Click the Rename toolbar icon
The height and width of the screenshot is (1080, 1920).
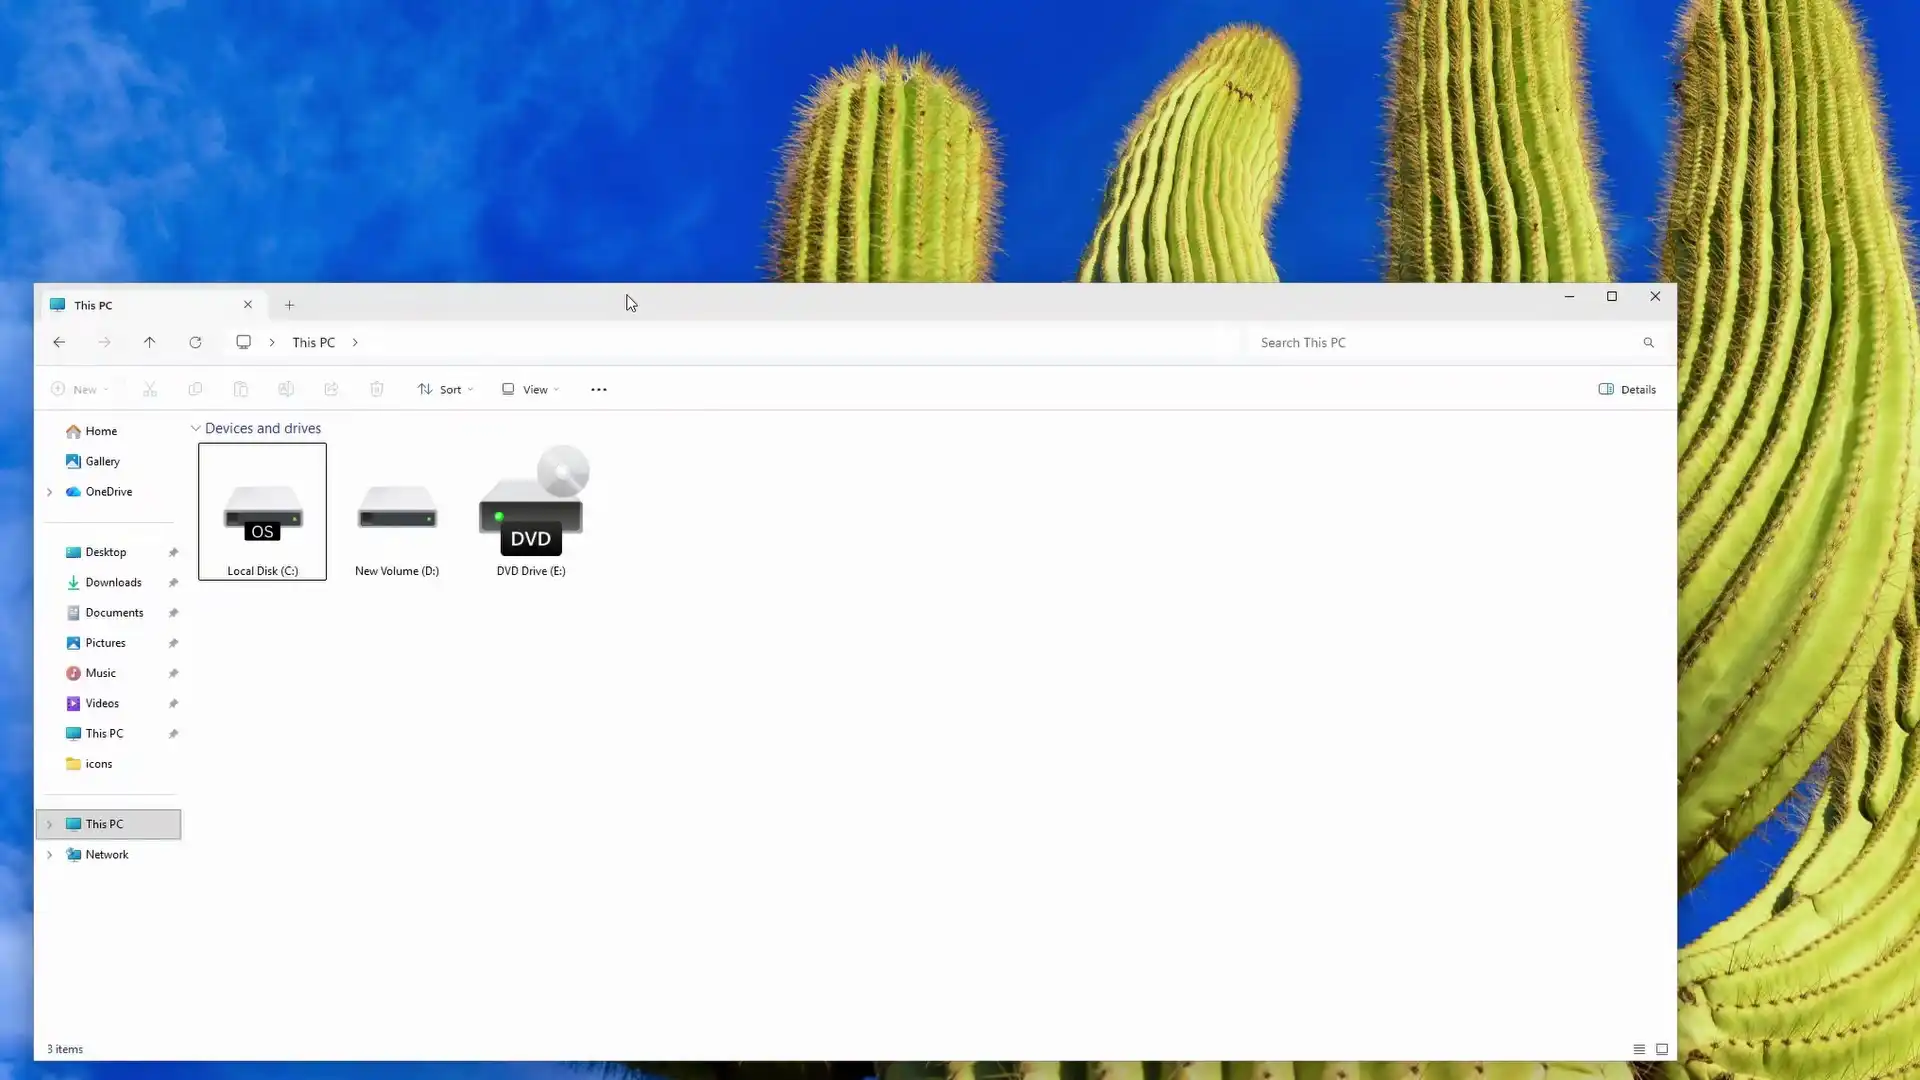(286, 389)
